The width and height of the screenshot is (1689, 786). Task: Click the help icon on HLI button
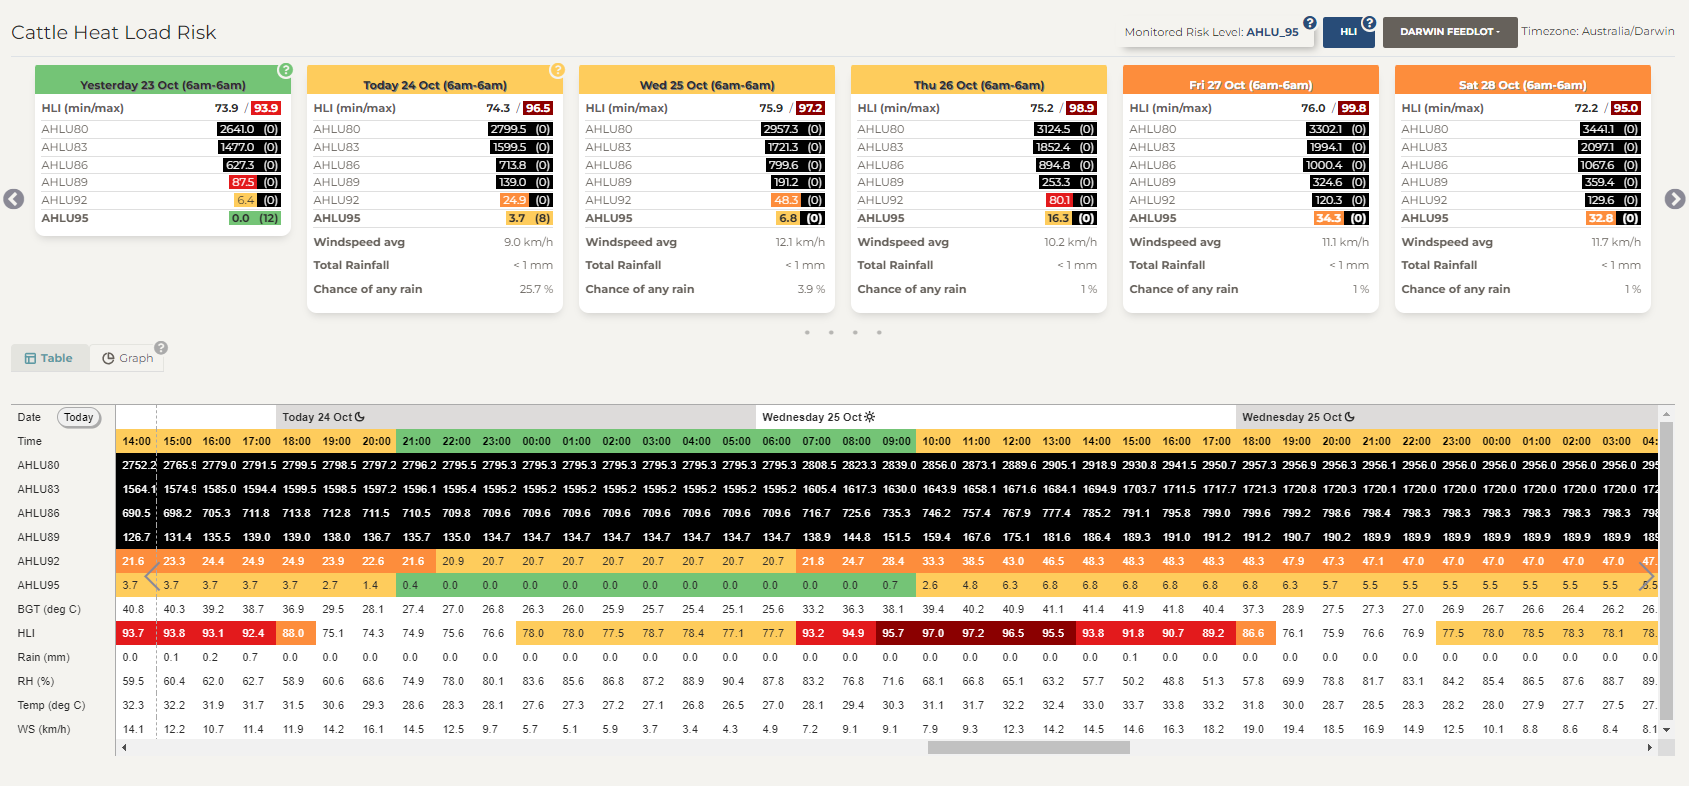tap(1369, 23)
